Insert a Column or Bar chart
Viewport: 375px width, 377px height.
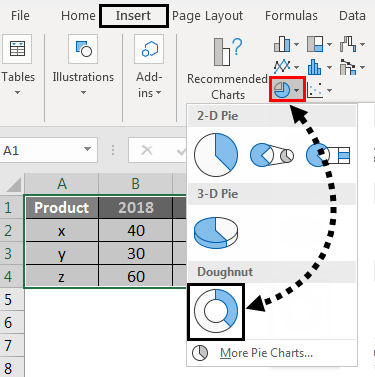click(x=282, y=44)
